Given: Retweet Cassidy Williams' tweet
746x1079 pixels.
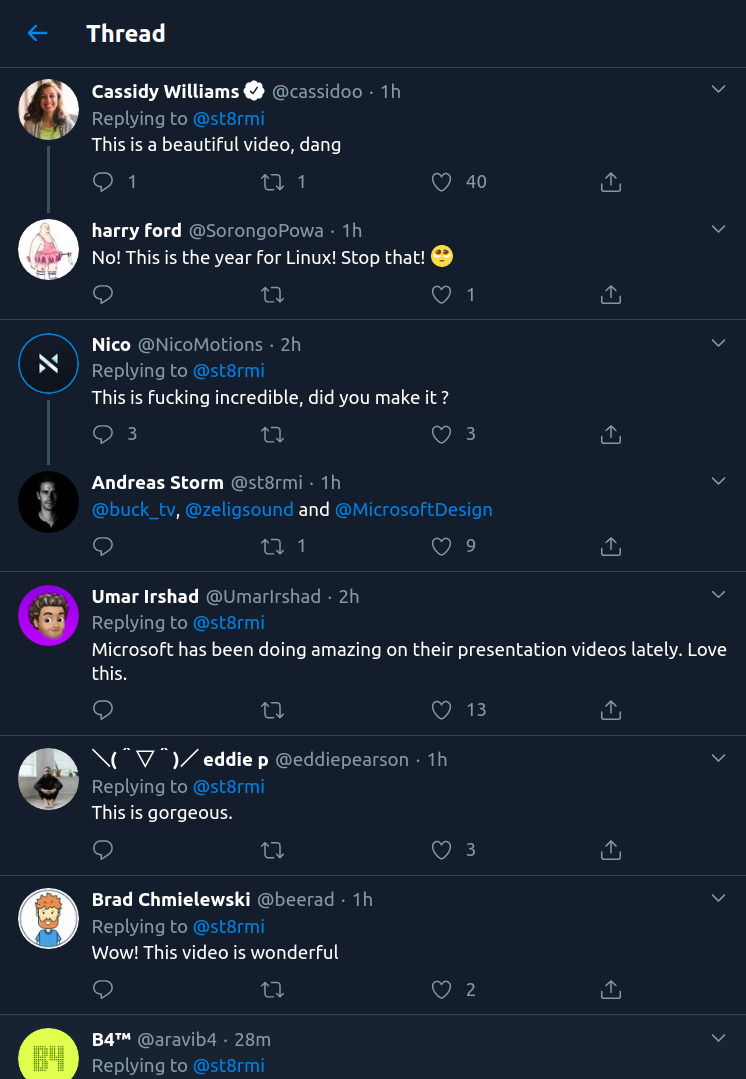Looking at the screenshot, I should pyautogui.click(x=273, y=182).
